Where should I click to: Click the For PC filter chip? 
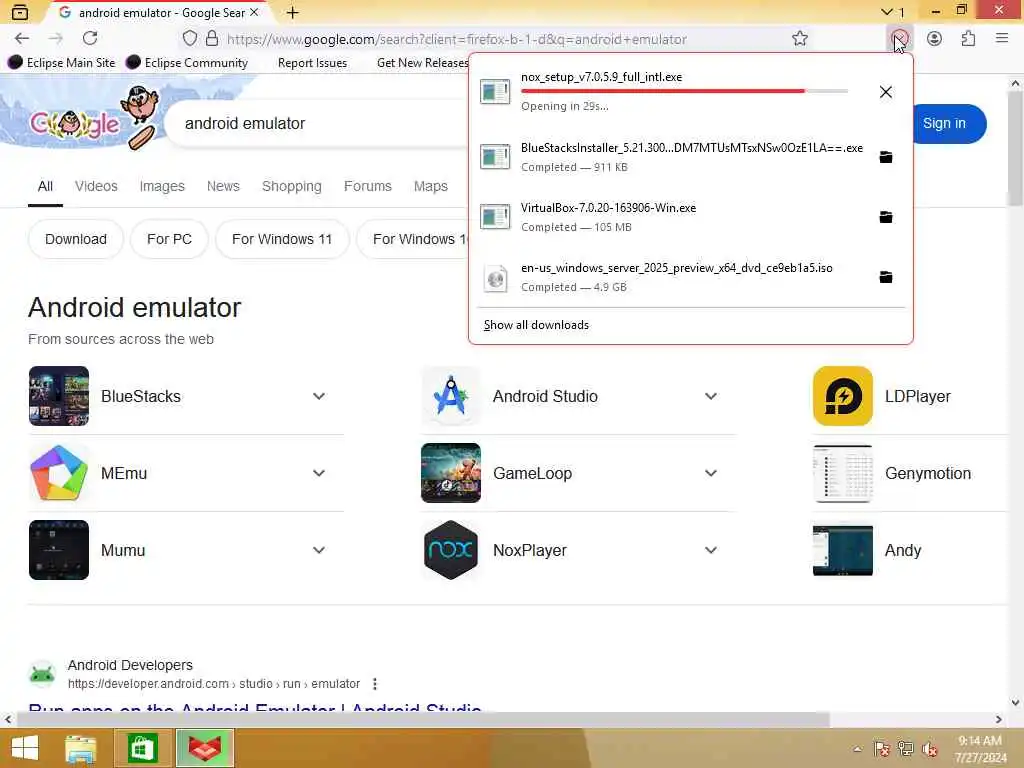[x=169, y=239]
